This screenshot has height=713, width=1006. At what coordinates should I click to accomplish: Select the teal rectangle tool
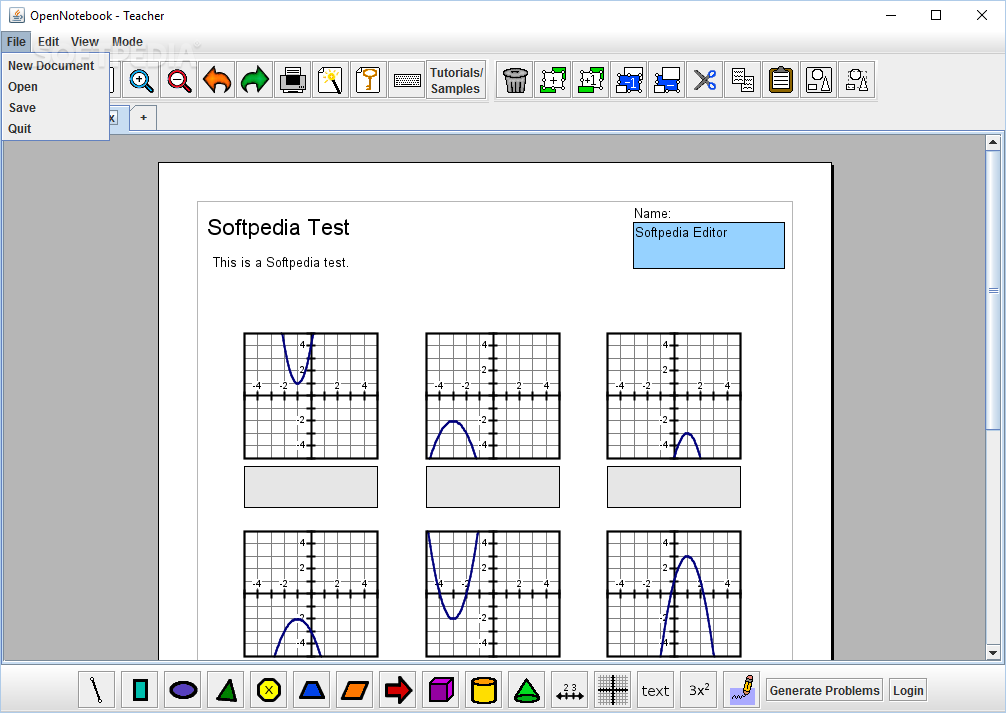coord(140,690)
